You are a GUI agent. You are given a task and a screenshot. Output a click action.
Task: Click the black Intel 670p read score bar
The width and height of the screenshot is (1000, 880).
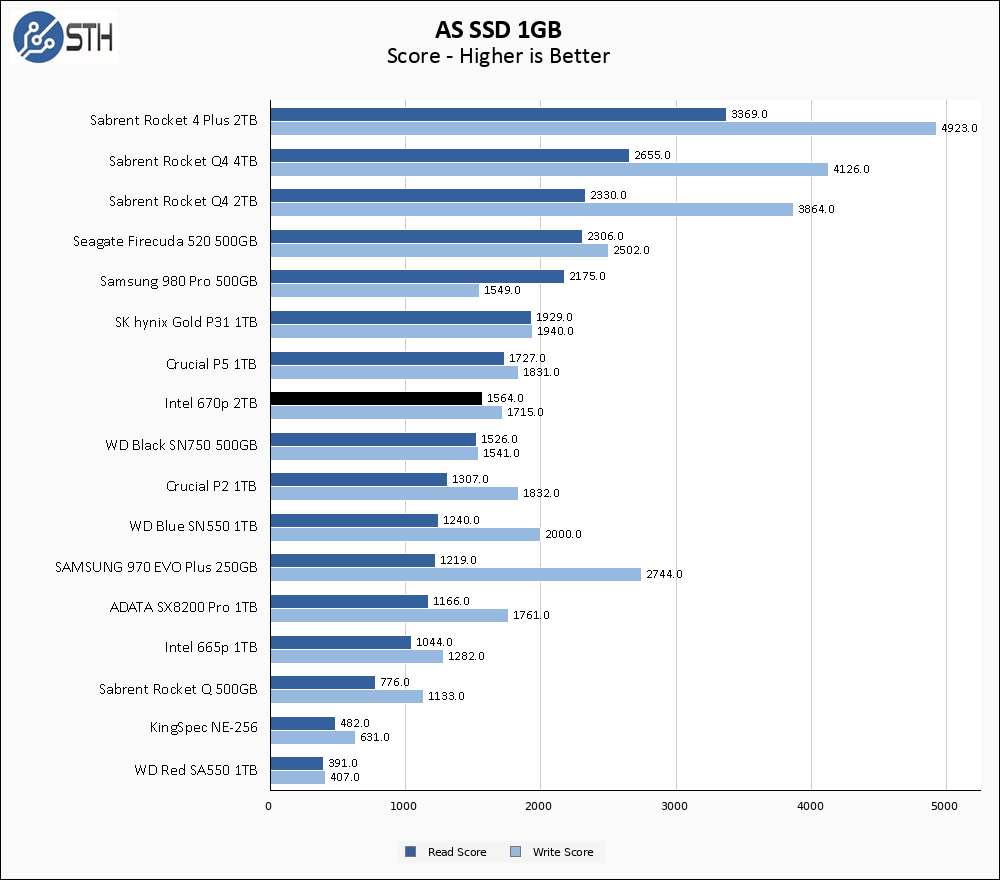tap(376, 399)
